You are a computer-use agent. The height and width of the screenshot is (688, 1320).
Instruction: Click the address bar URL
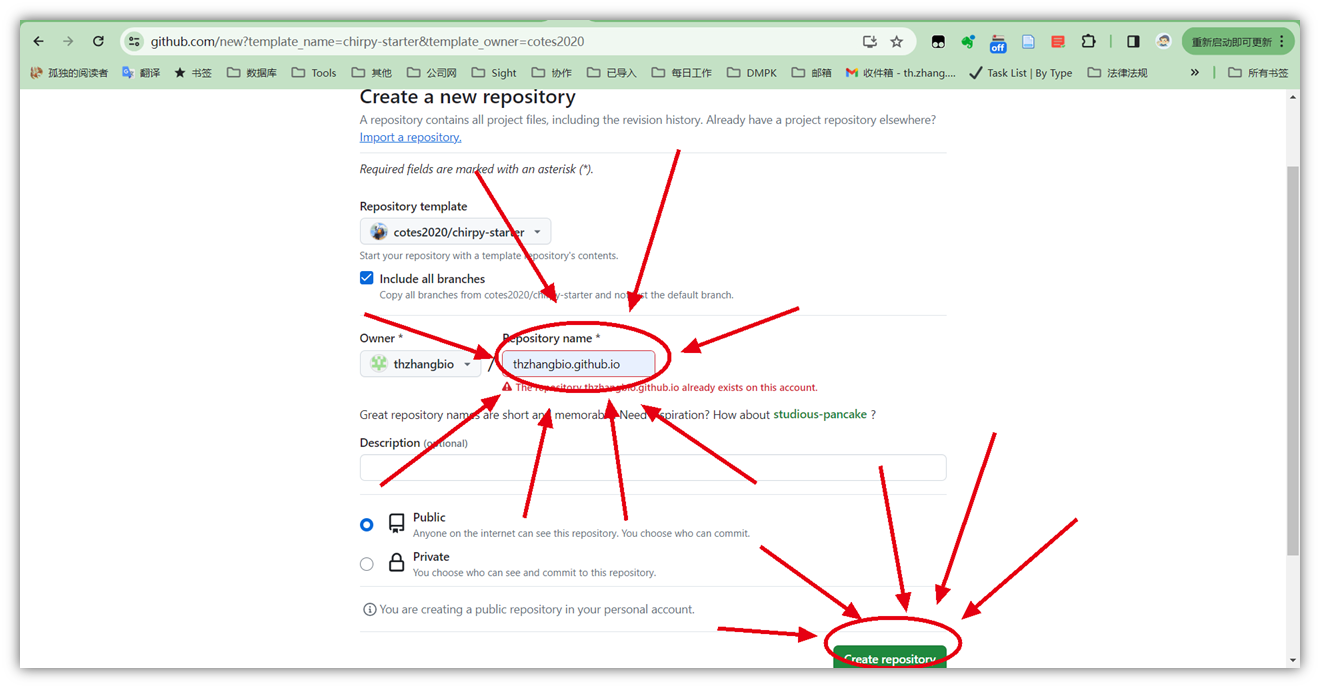[367, 41]
